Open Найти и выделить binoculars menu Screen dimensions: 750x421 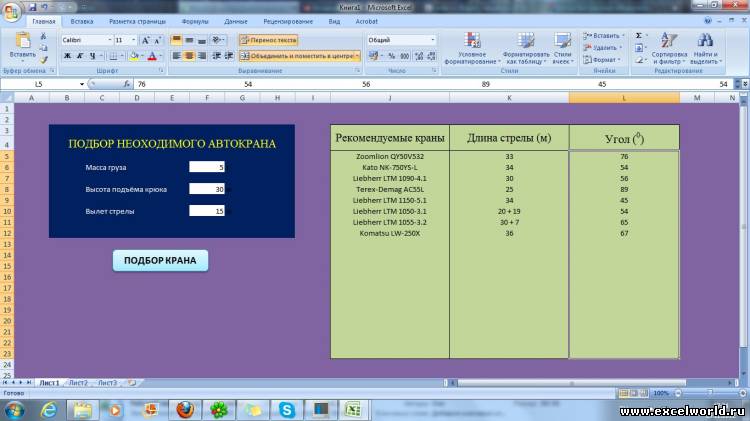click(x=705, y=48)
